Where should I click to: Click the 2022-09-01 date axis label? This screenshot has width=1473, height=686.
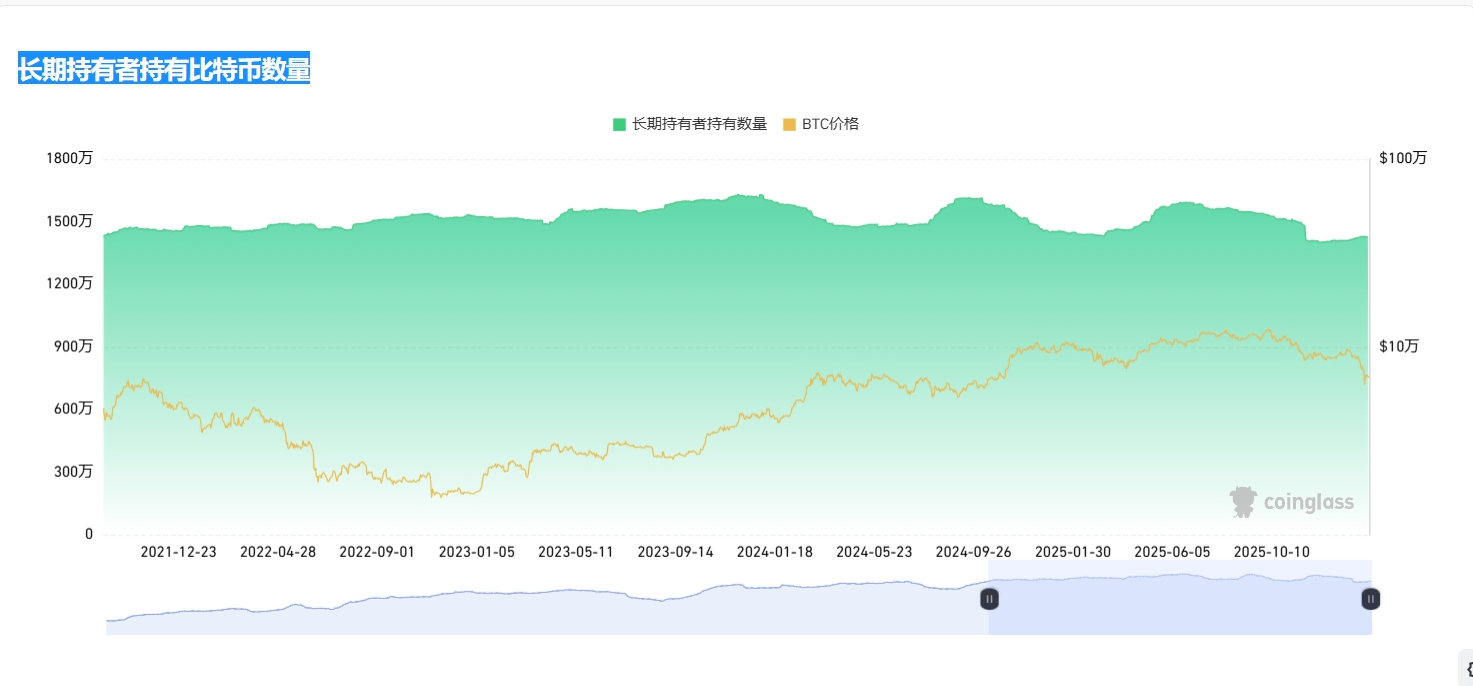[377, 552]
